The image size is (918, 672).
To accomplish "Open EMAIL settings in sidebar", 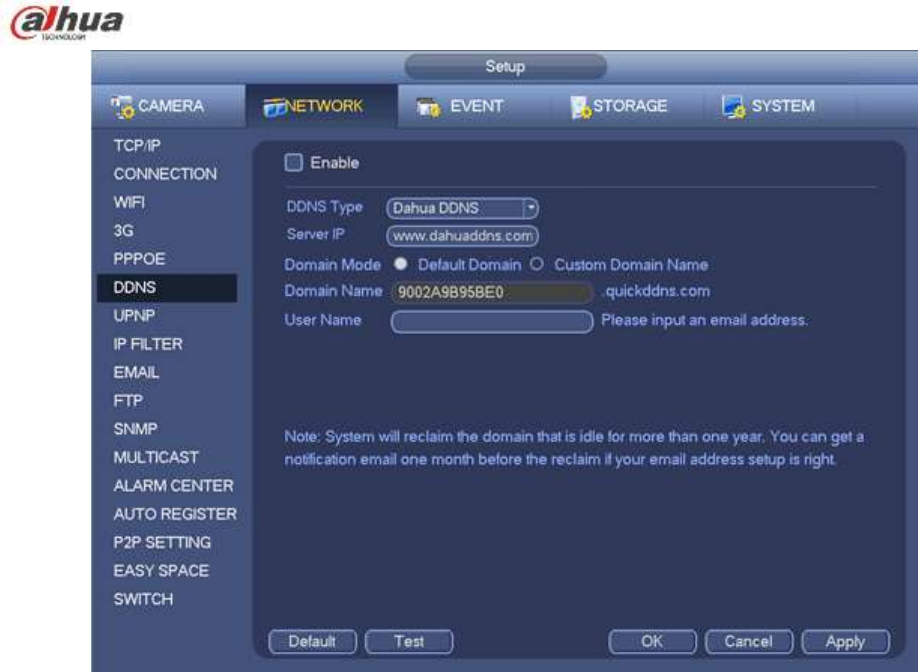I will (x=136, y=372).
